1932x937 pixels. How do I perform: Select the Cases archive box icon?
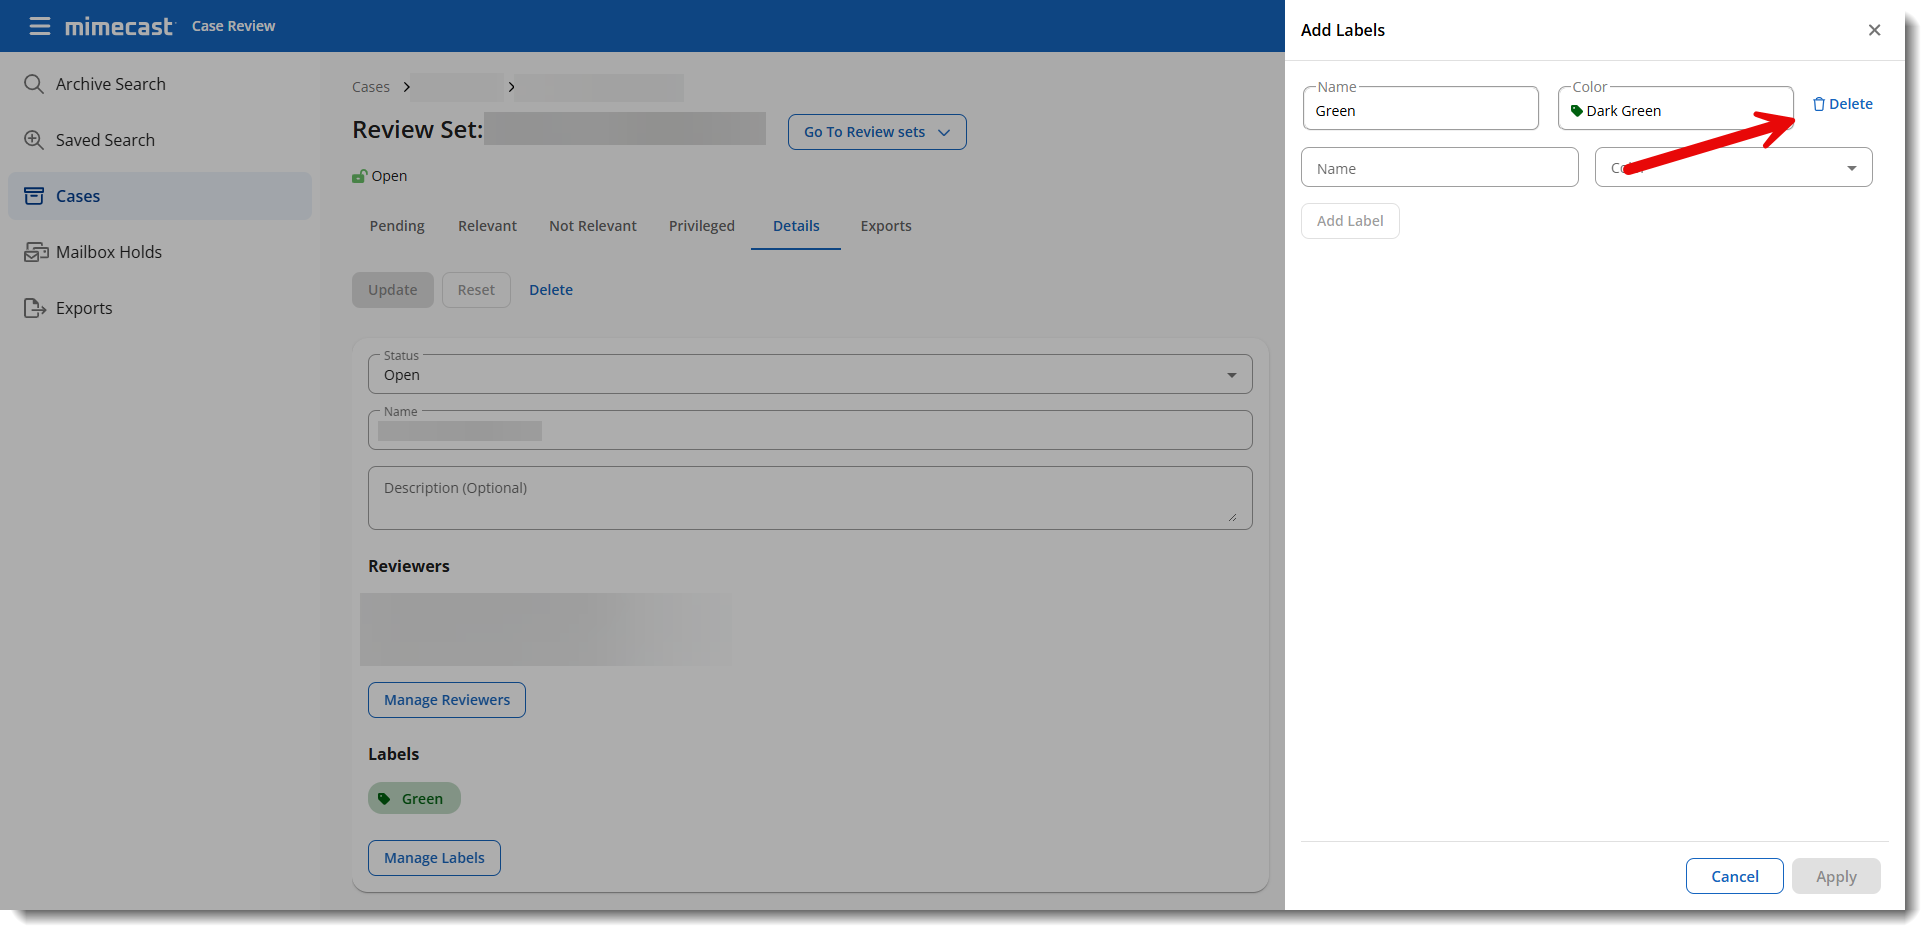(x=34, y=196)
